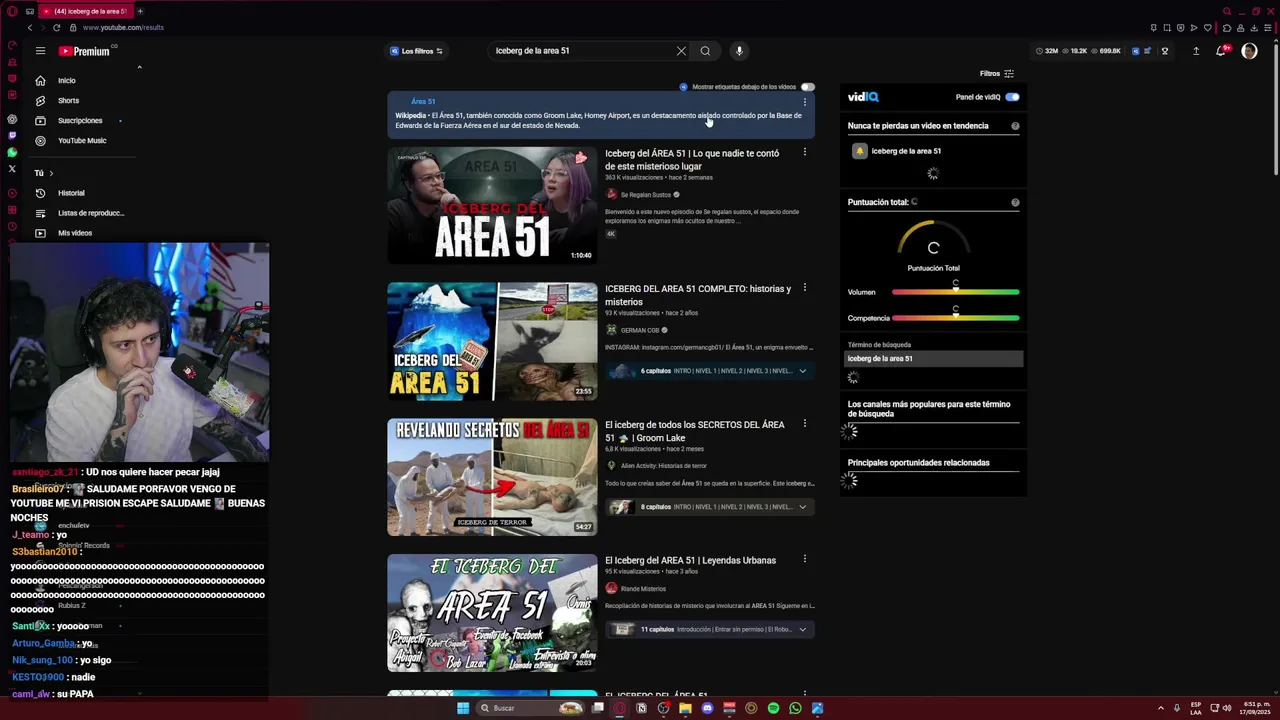Open Alien Activity channel link

pyautogui.click(x=663, y=466)
